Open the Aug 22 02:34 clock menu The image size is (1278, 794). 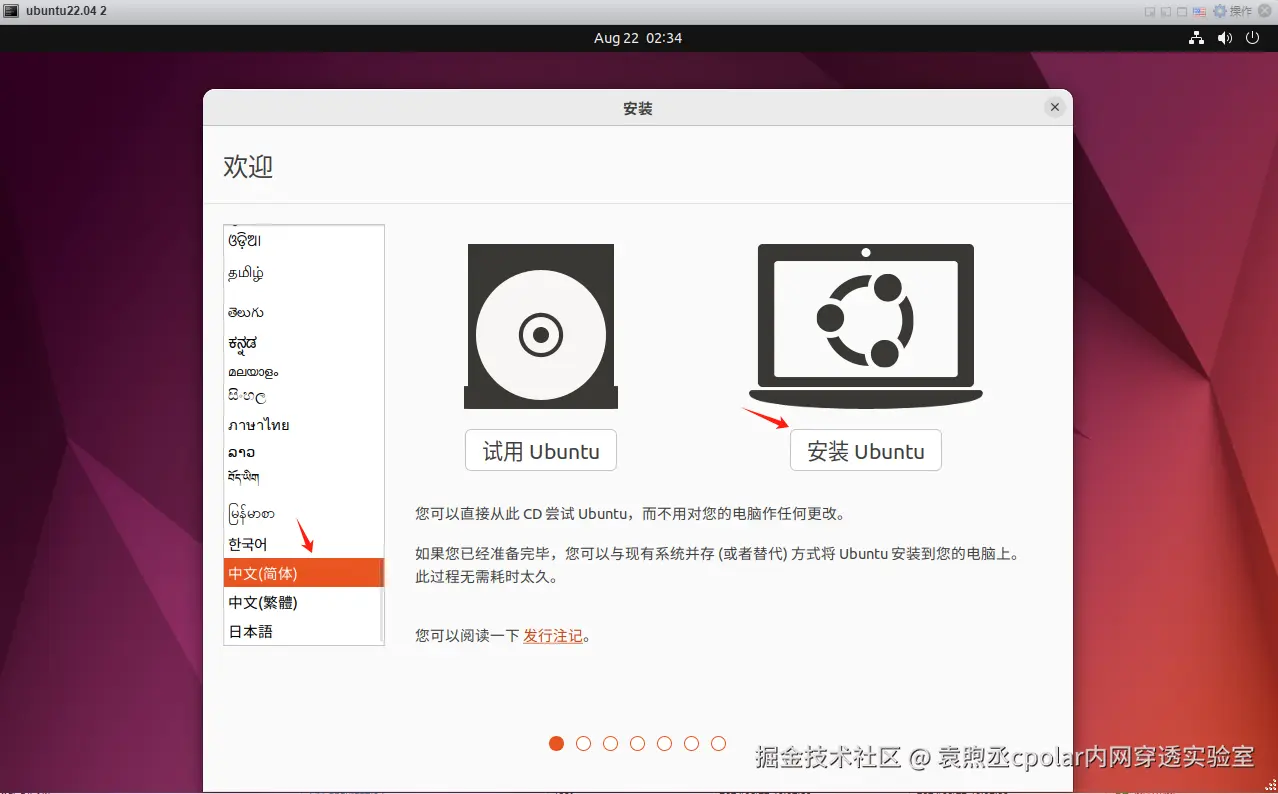tap(638, 38)
